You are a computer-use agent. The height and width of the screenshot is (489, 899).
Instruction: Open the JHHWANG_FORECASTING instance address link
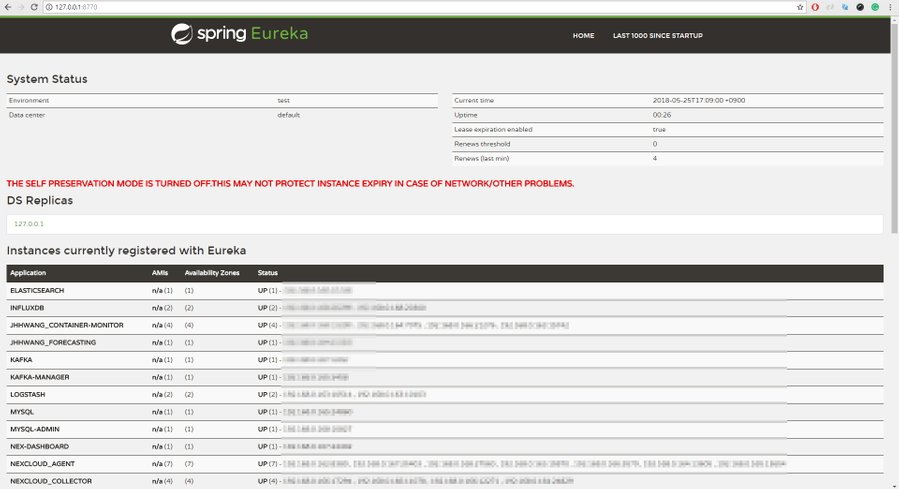(318, 342)
